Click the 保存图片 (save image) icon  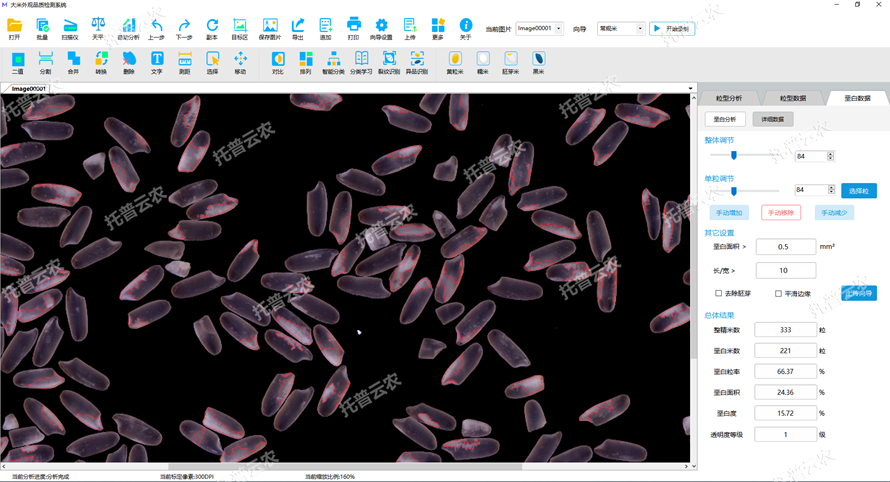tap(270, 28)
